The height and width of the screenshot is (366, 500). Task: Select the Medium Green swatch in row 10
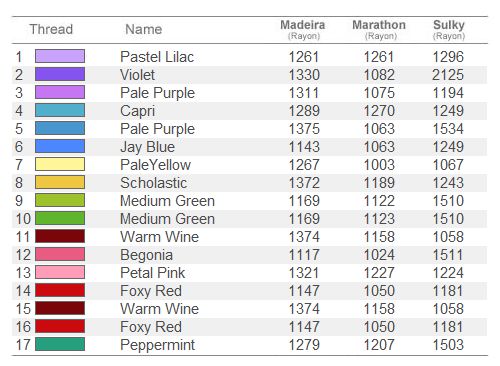(x=60, y=218)
